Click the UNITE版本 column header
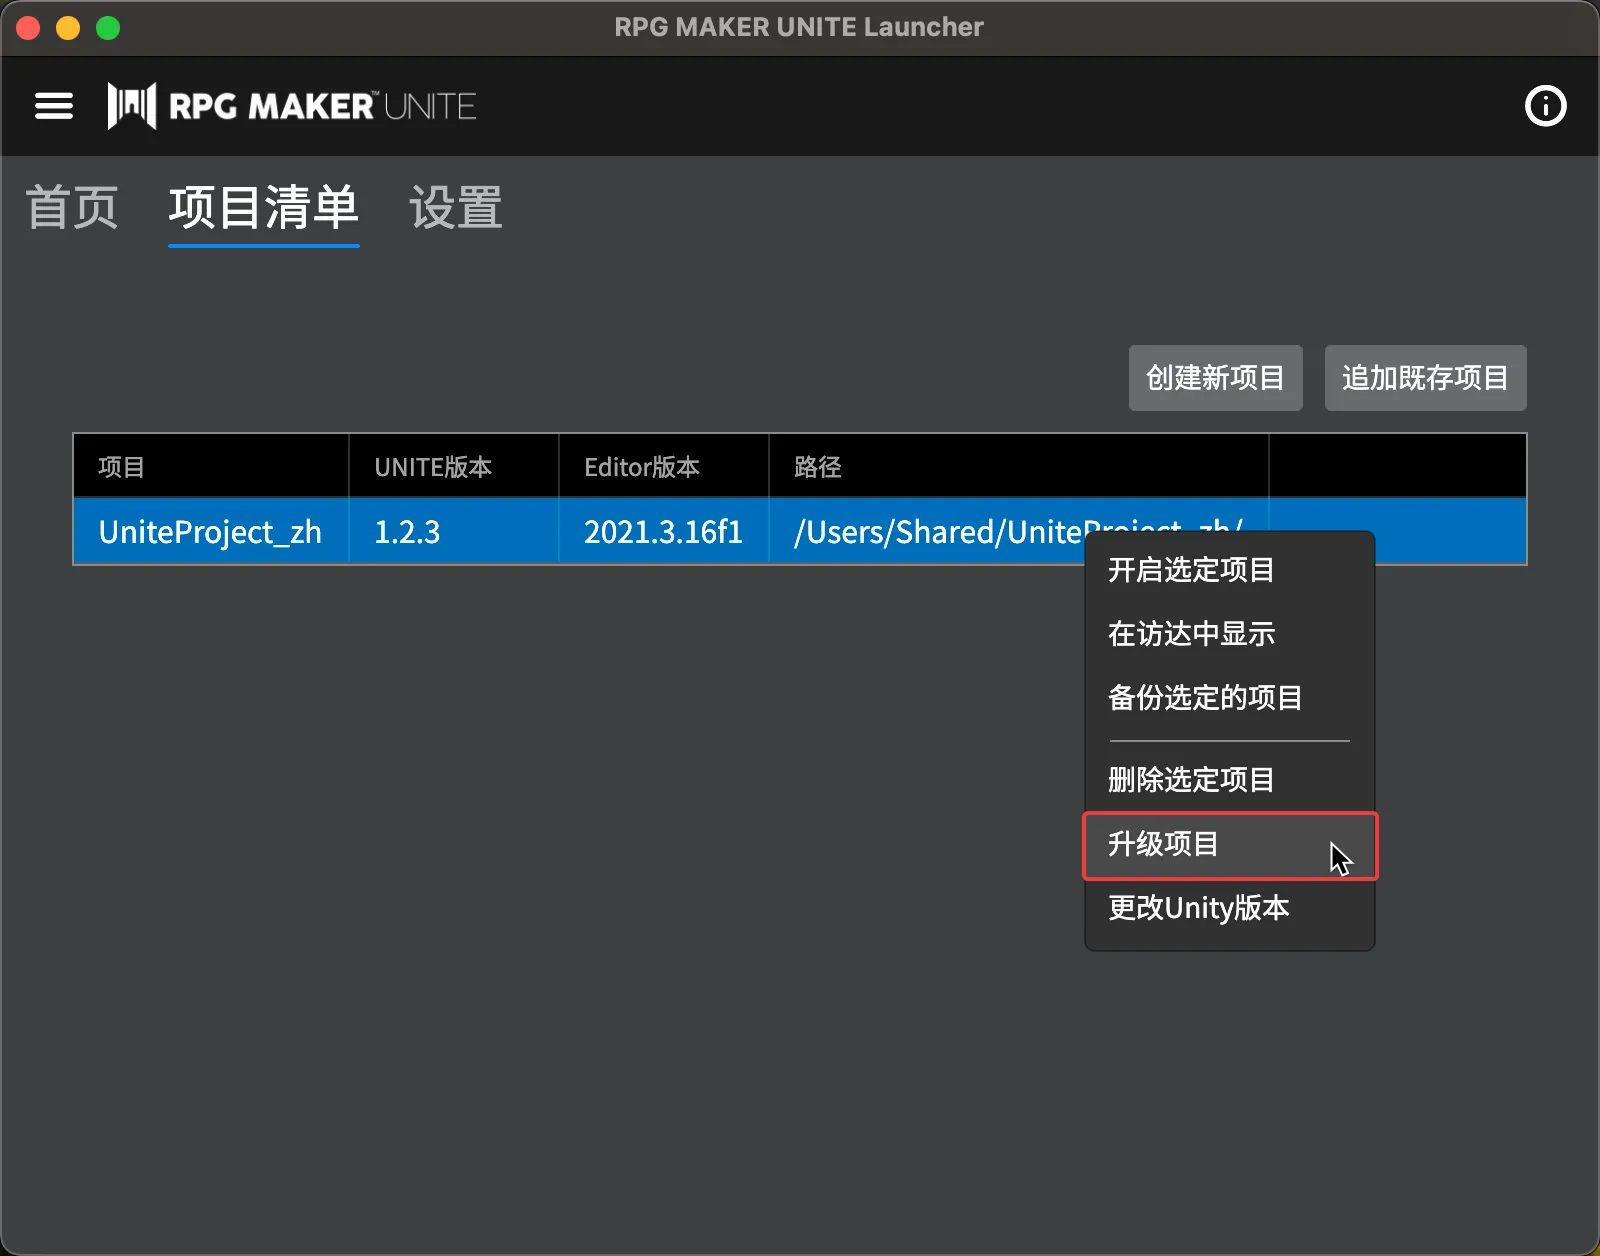Screen dimensions: 1600x1256 point(454,467)
